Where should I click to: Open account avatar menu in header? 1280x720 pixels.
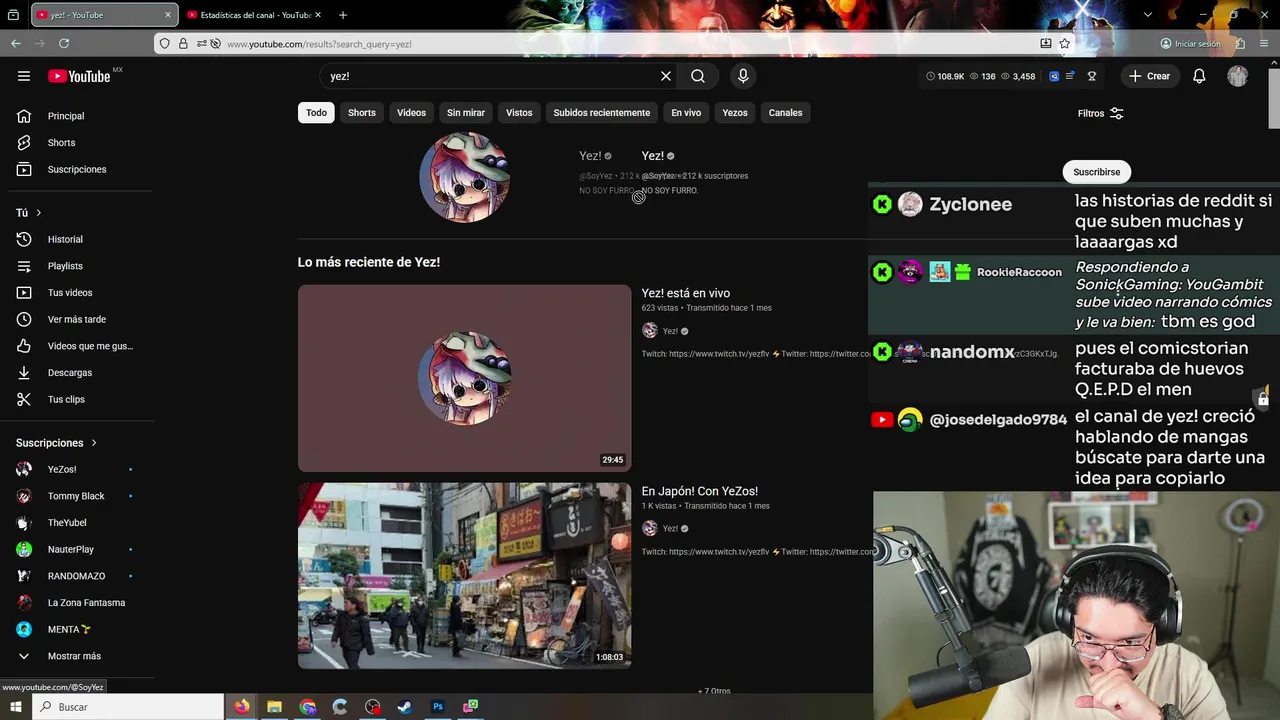[x=1238, y=76]
